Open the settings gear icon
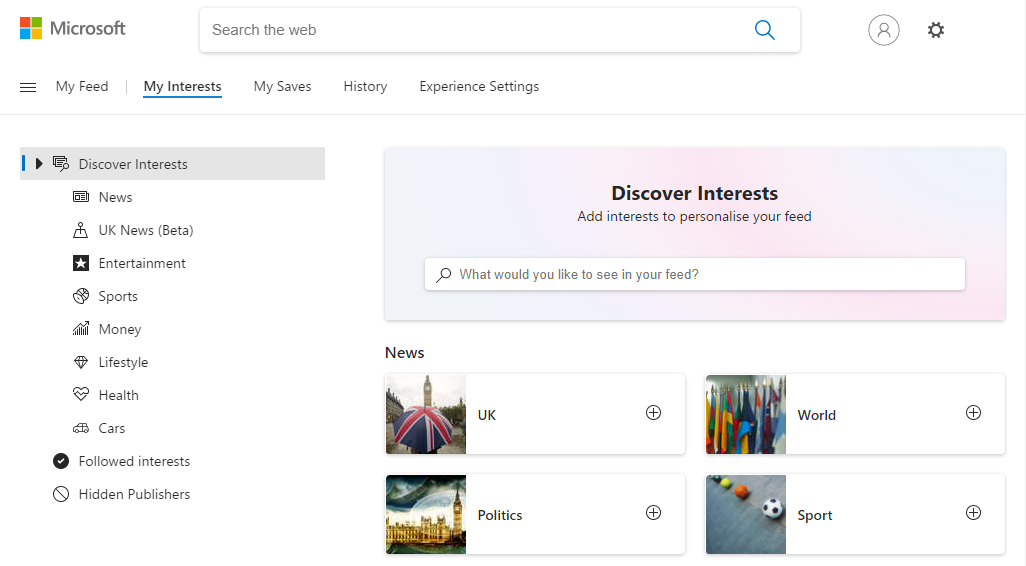1026x566 pixels. 935,30
